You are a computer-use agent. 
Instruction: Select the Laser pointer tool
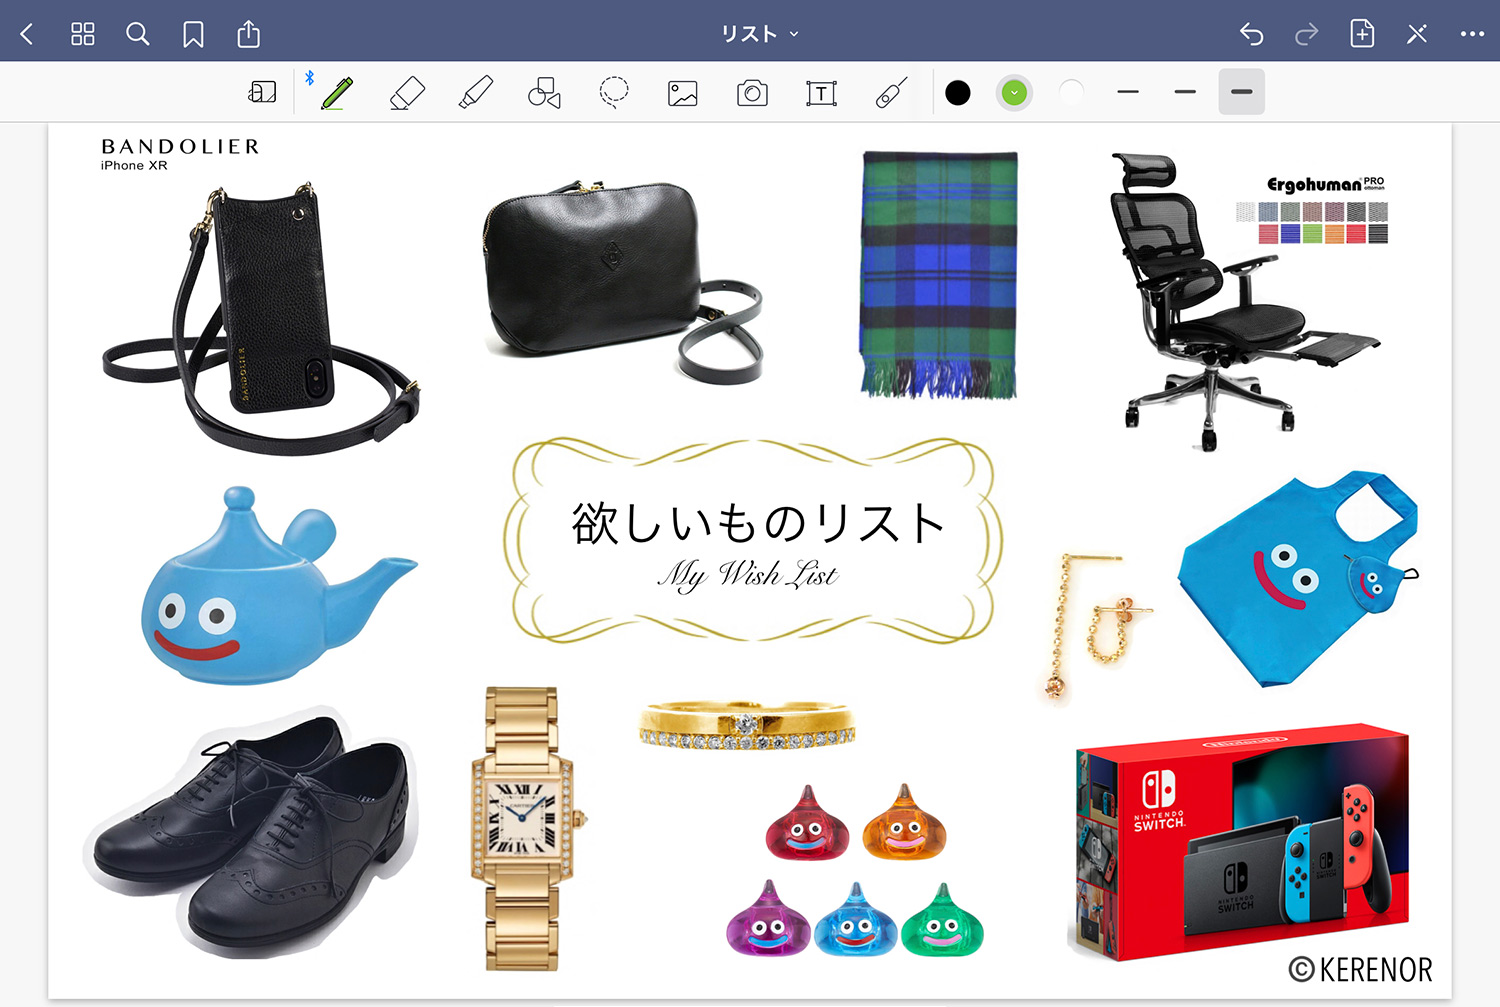(891, 93)
